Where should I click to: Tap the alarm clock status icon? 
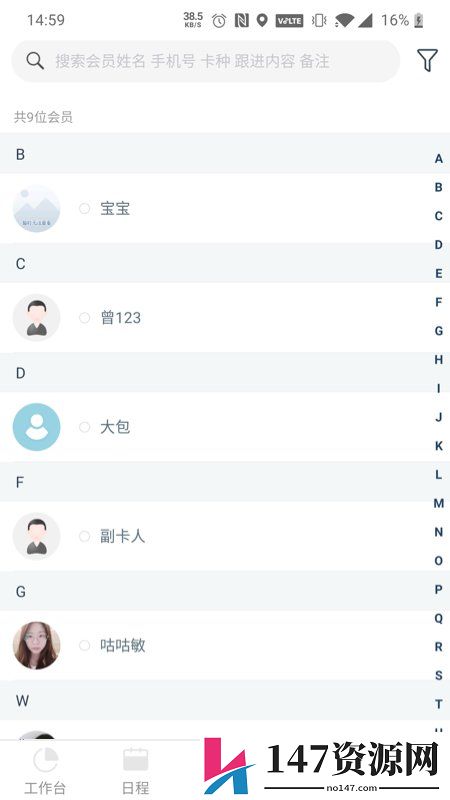coord(219,20)
